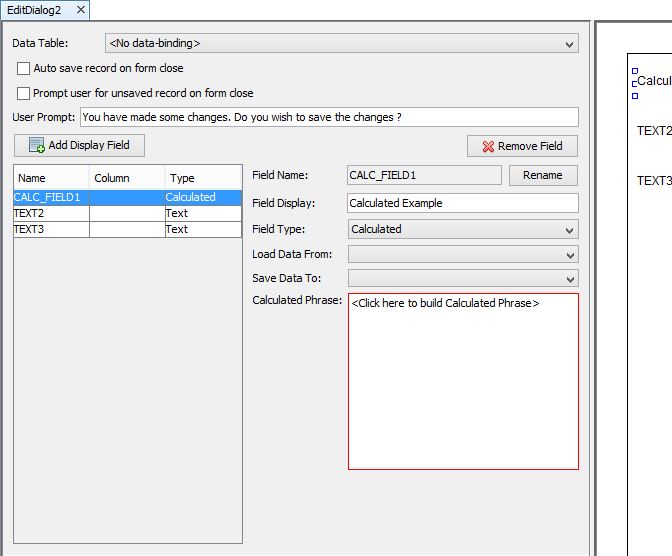The image size is (672, 556).
Task: Close the EditDialog2 tab
Action: (x=81, y=9)
